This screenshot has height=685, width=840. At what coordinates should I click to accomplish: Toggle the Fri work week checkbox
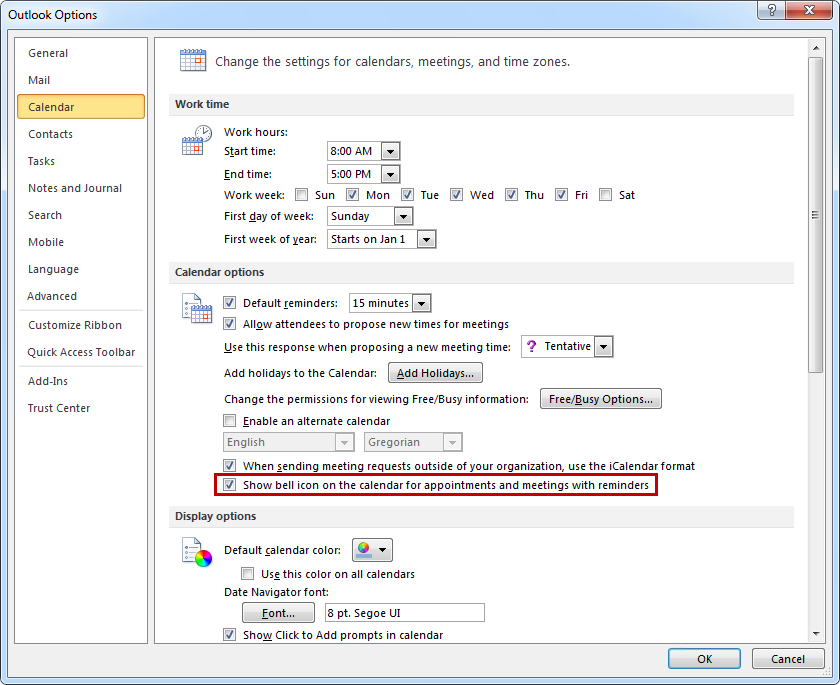[x=561, y=194]
